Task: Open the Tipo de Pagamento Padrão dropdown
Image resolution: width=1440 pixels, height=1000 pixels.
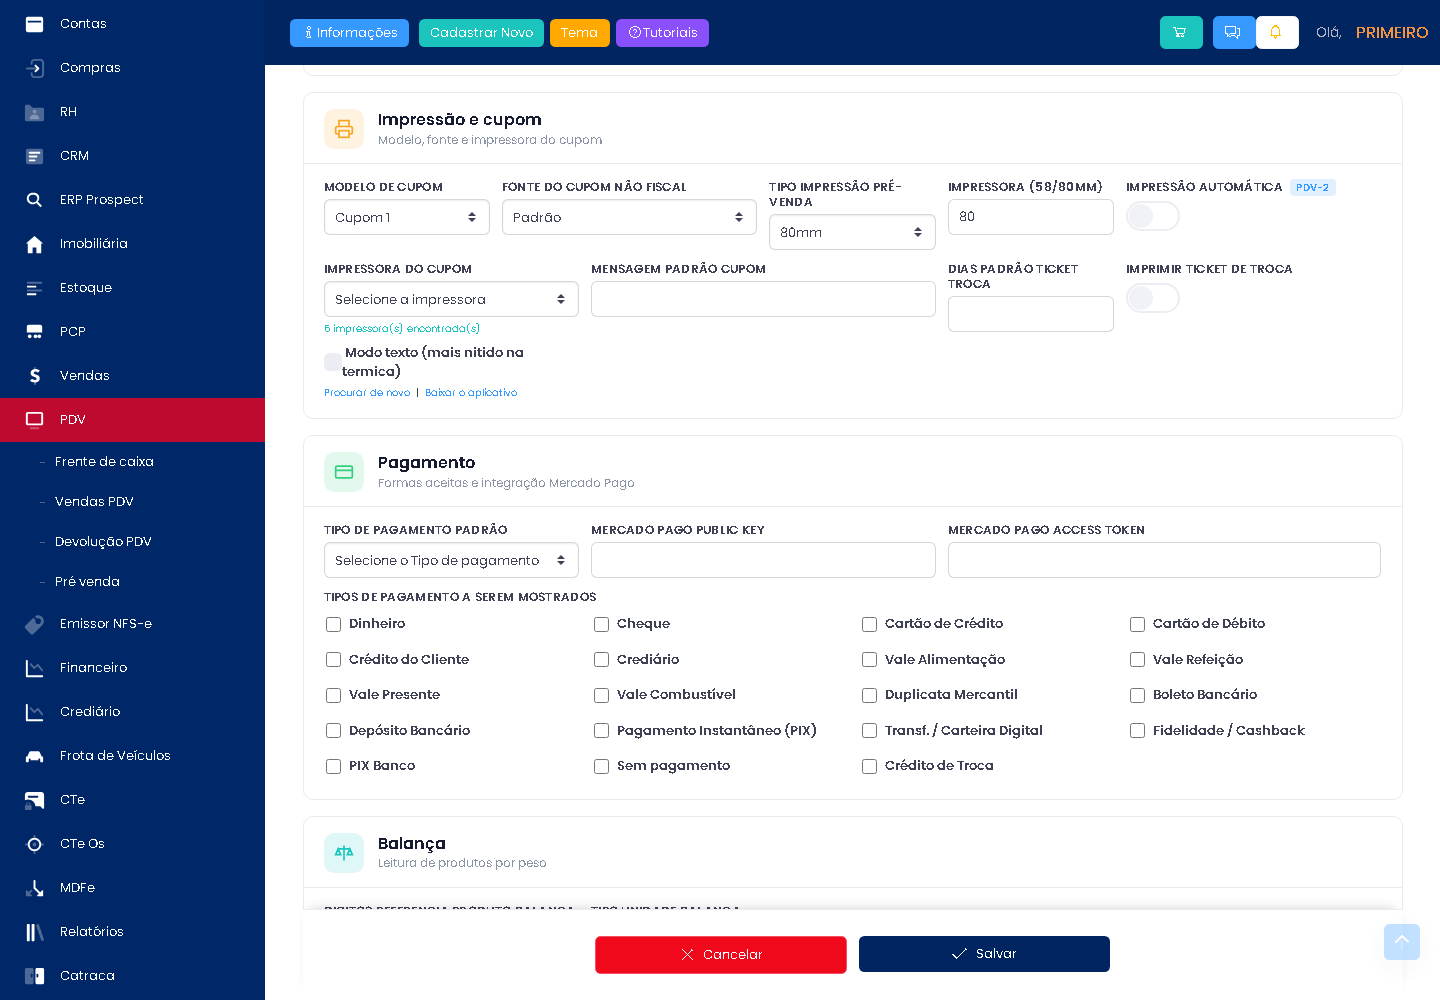Action: pyautogui.click(x=451, y=560)
